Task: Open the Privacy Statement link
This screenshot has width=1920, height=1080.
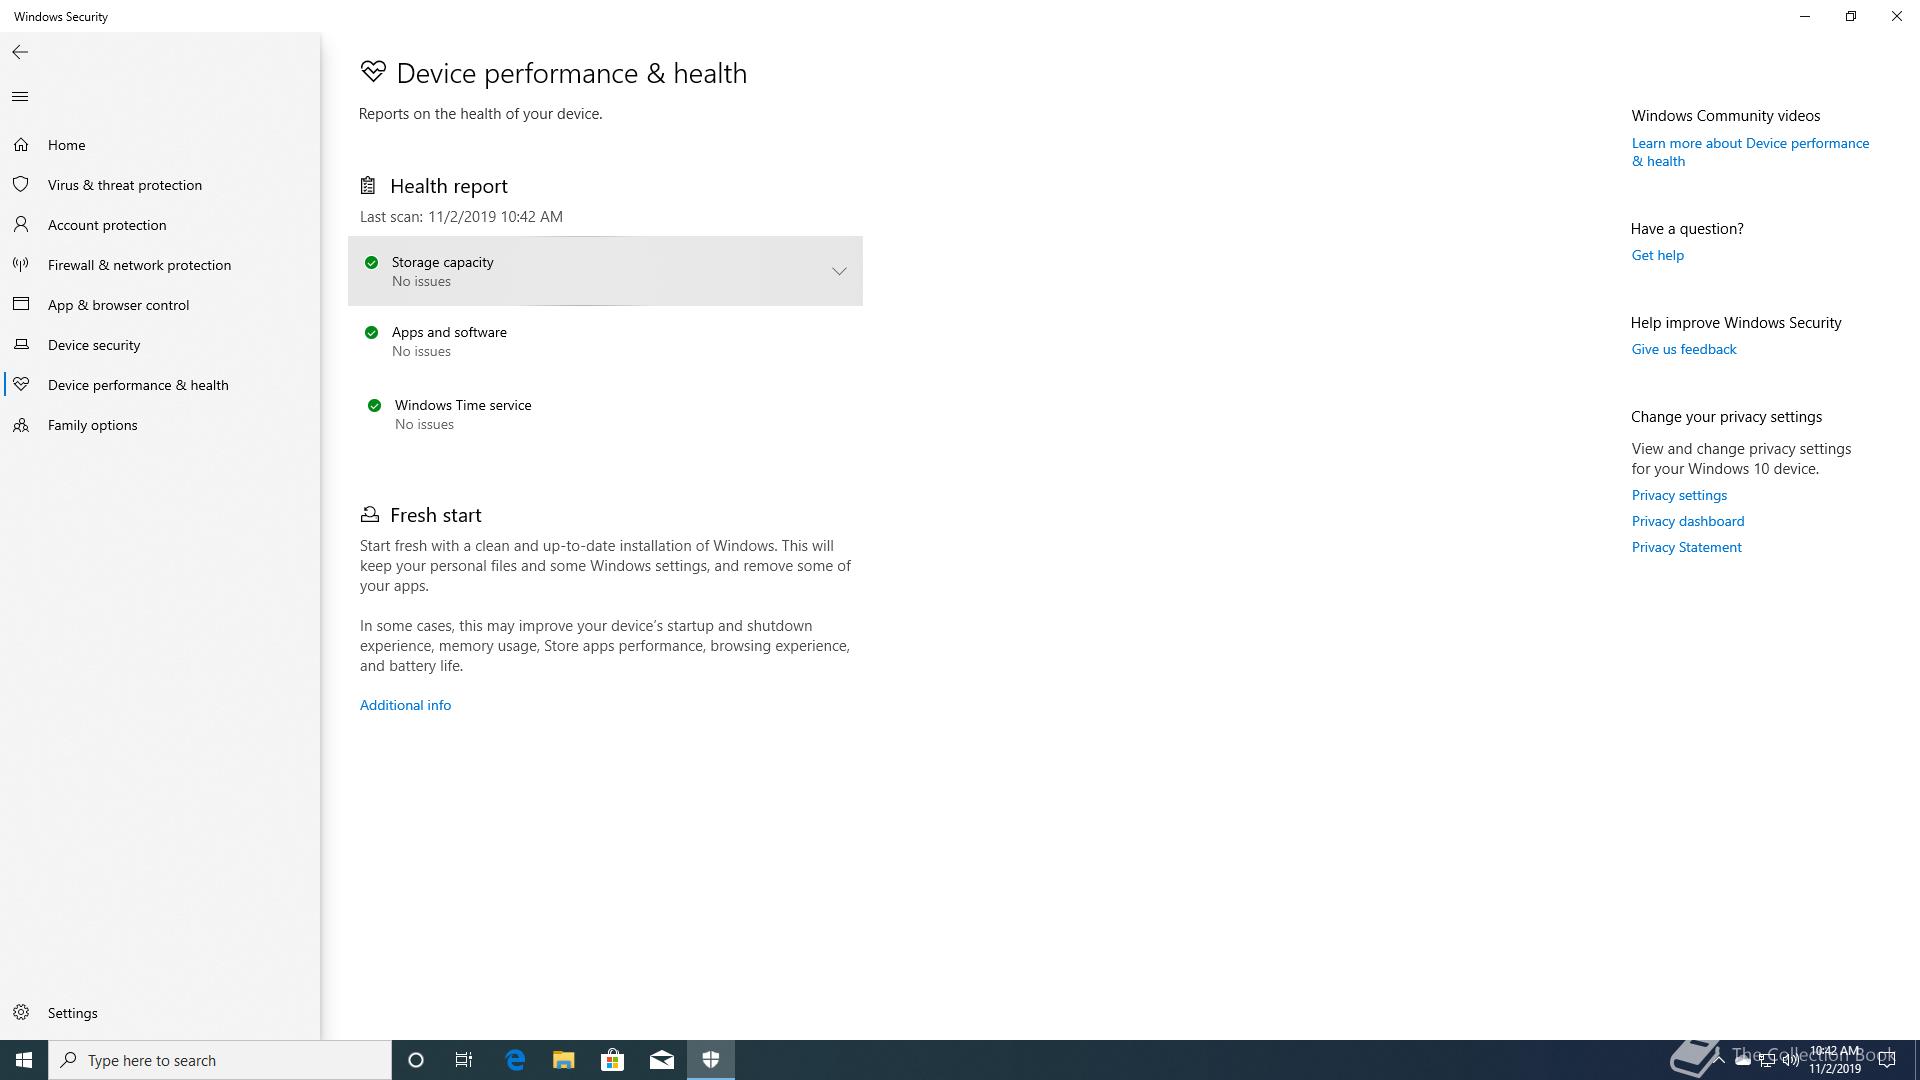Action: [1686, 547]
